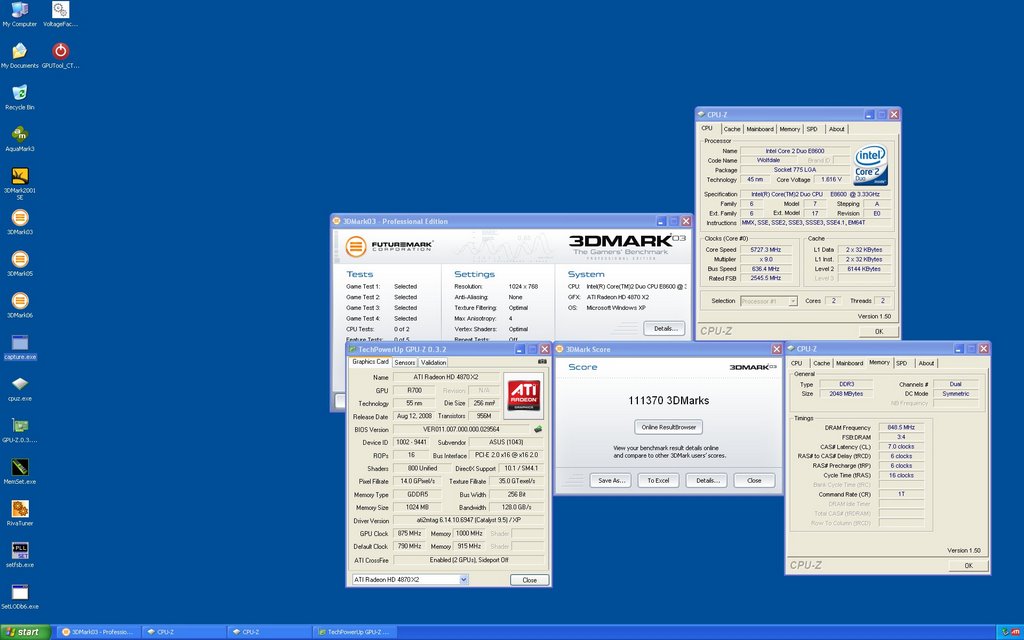Open Mainboard tab in top CPU-Z window
Image resolution: width=1024 pixels, height=640 pixels.
[x=760, y=129]
